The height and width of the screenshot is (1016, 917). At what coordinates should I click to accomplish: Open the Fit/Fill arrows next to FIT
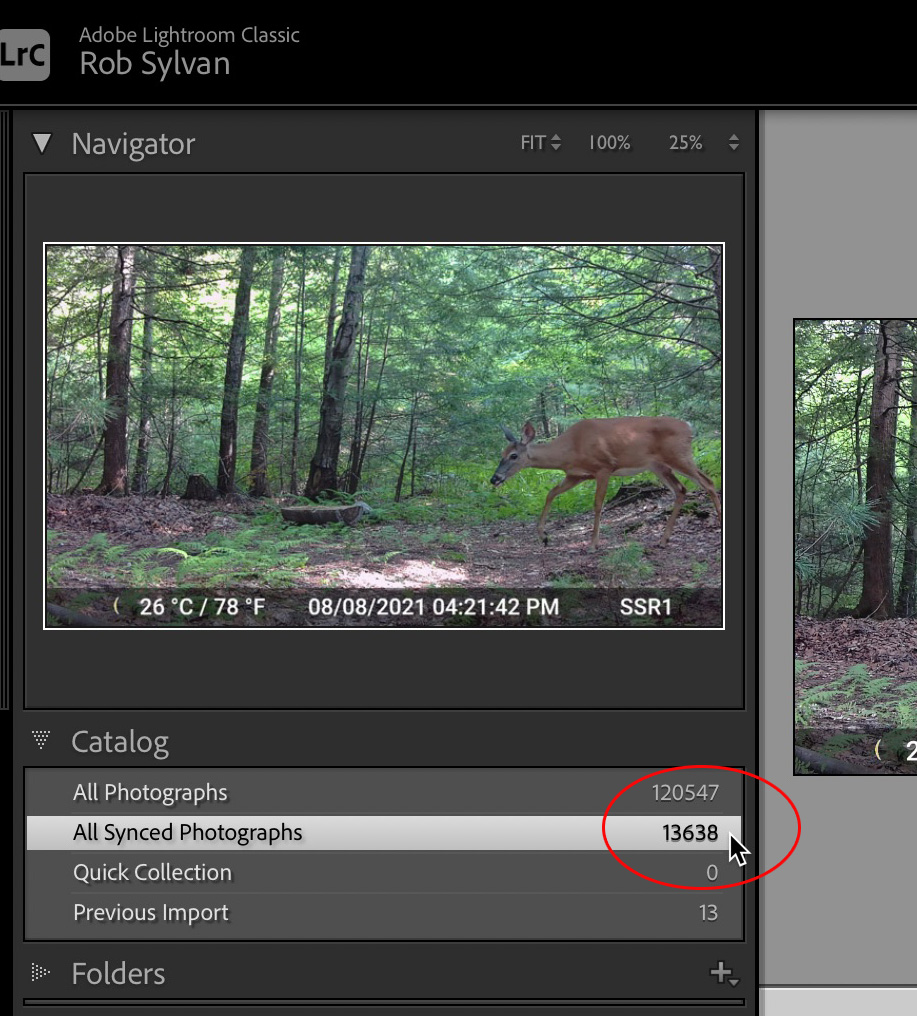coord(556,143)
